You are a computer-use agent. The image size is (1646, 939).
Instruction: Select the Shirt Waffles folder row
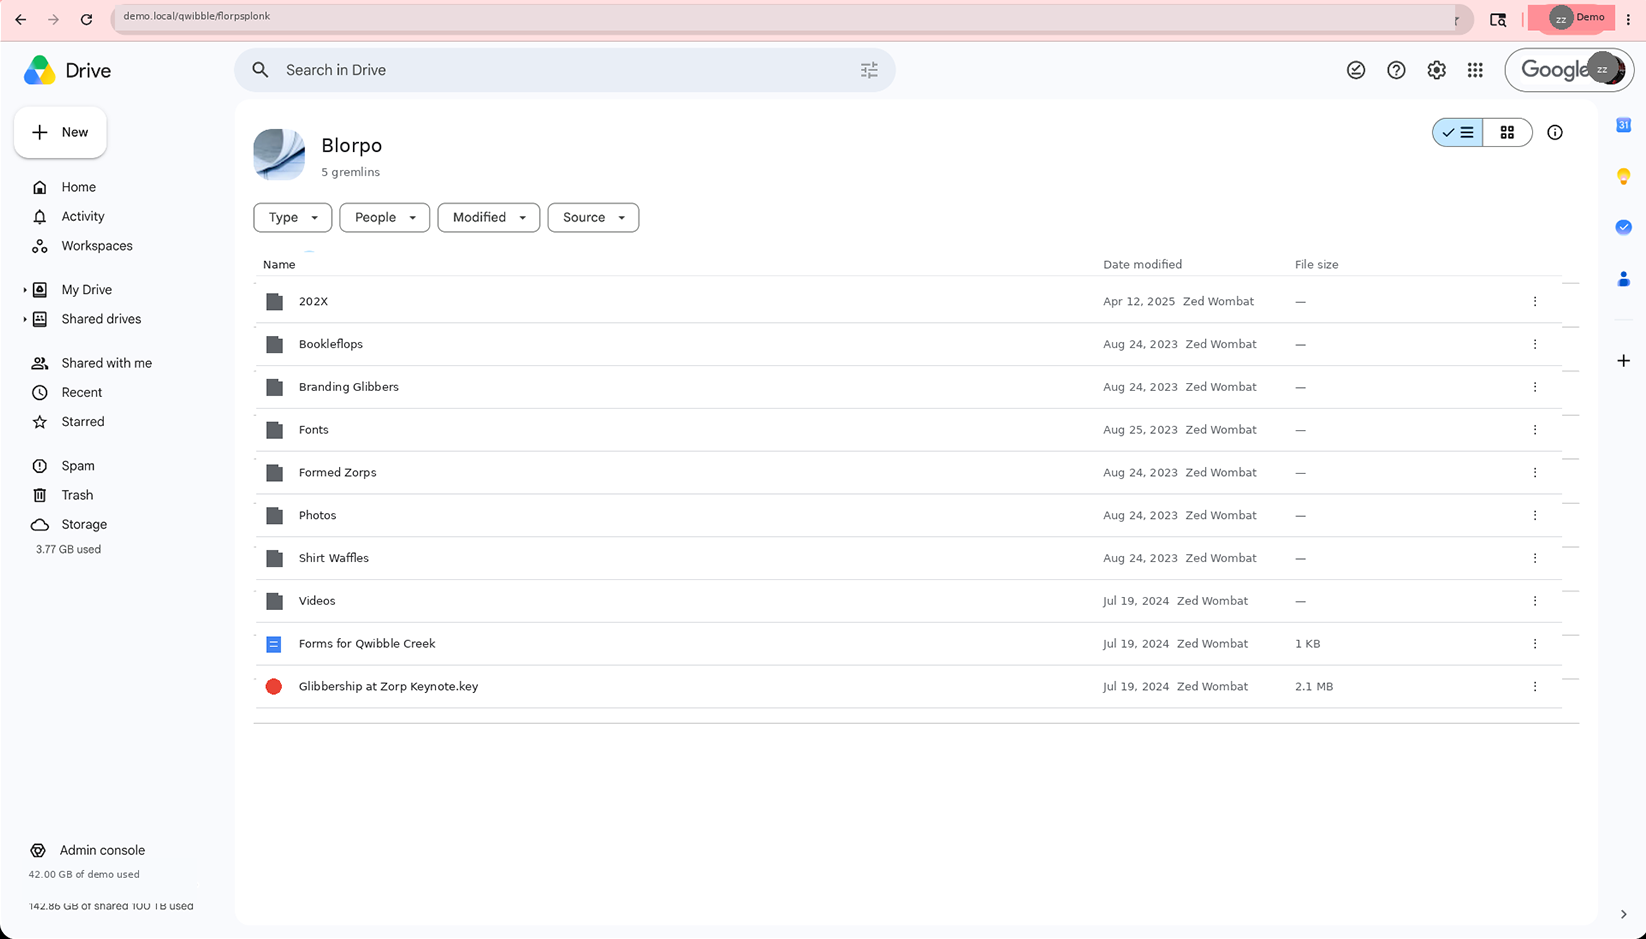[908, 558]
